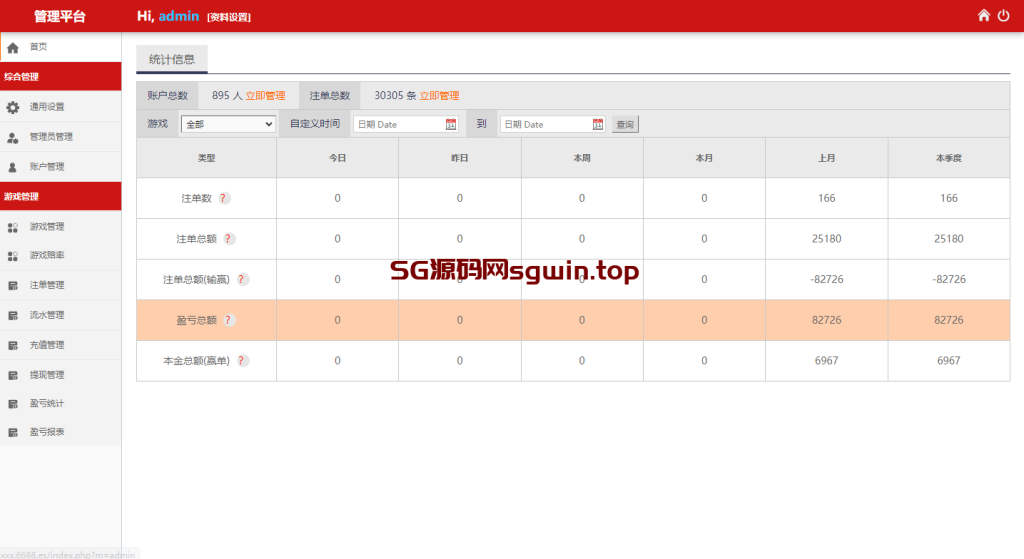The image size is (1024, 559).
Task: Open the start date calendar icon
Action: point(450,124)
